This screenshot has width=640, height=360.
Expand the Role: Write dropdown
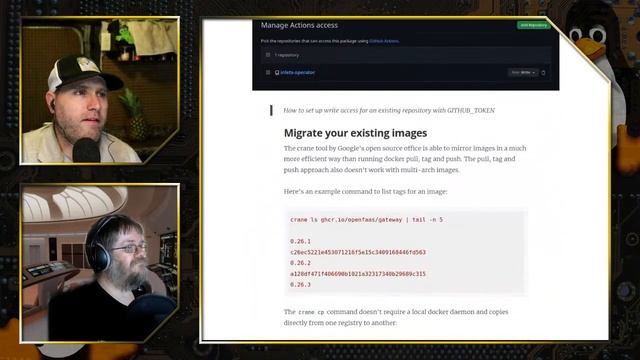tap(523, 73)
